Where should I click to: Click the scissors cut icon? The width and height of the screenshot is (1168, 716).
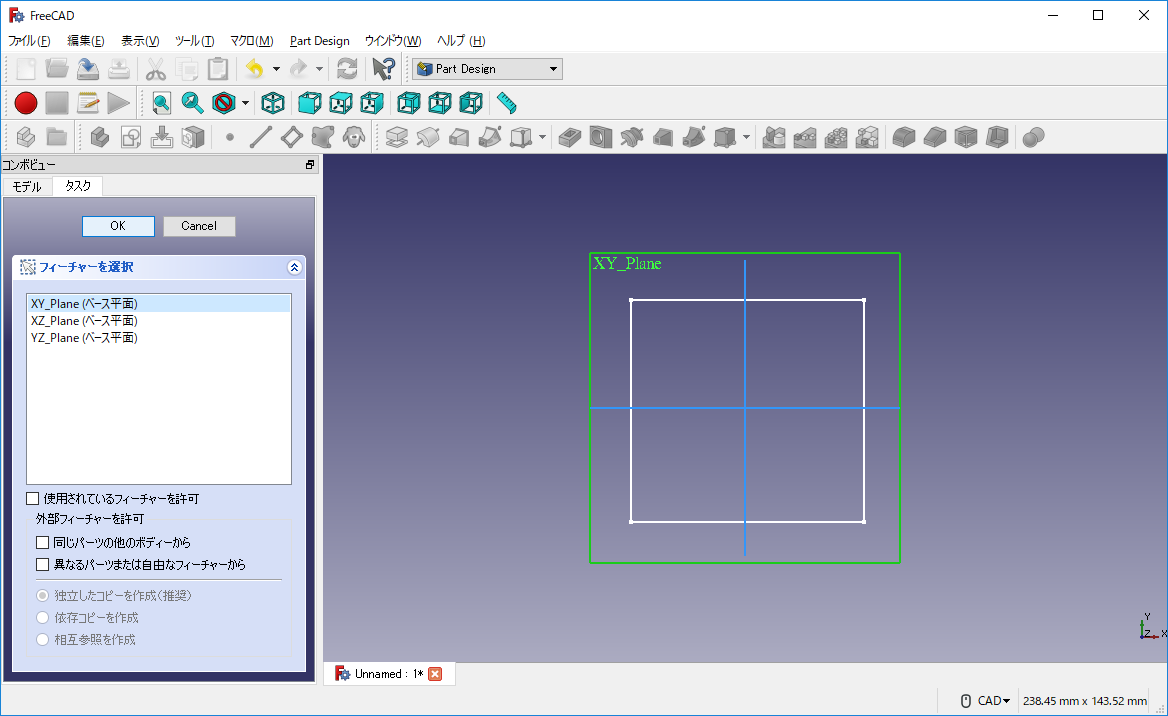(x=155, y=69)
